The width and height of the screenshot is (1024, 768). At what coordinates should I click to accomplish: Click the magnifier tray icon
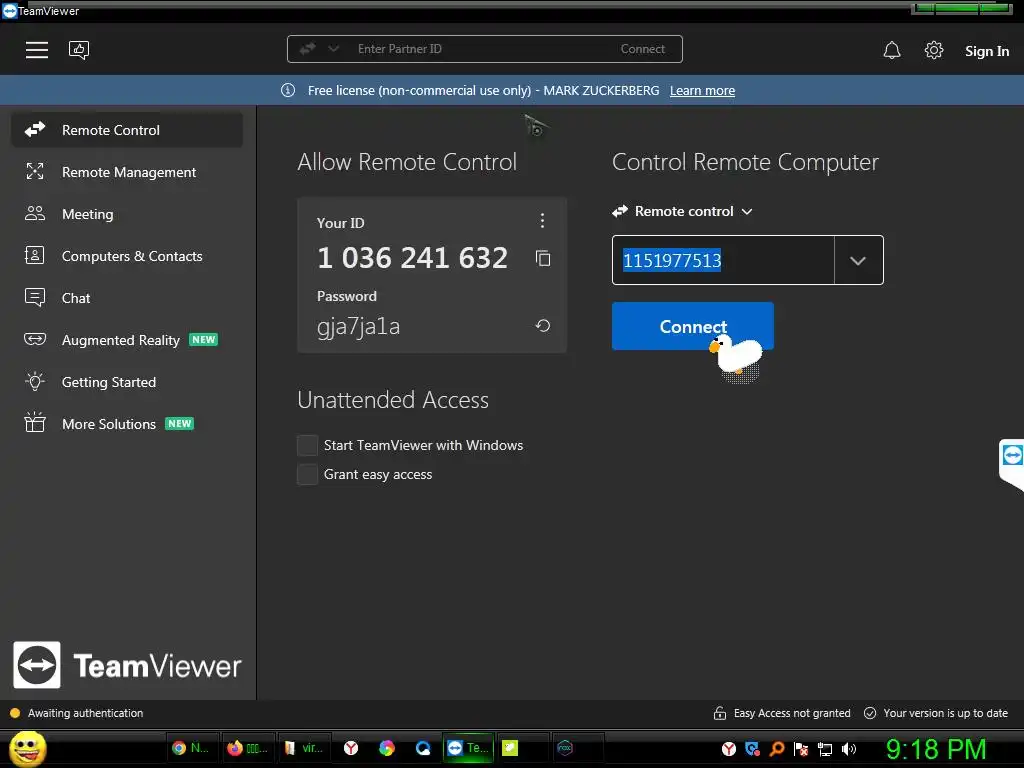click(x=776, y=749)
